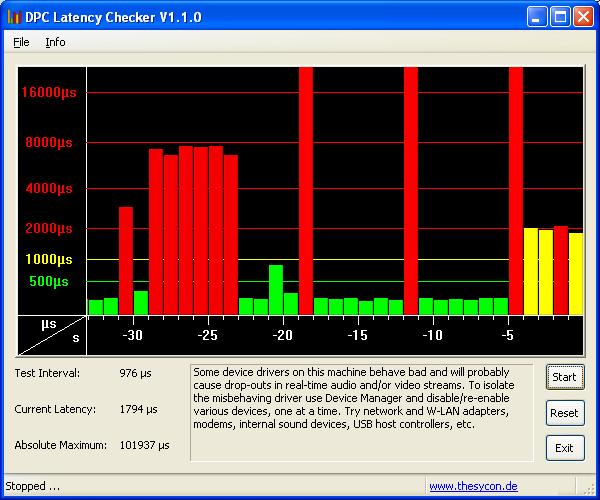Click the 16000µs axis label
Image resolution: width=600 pixels, height=500 pixels.
49,92
